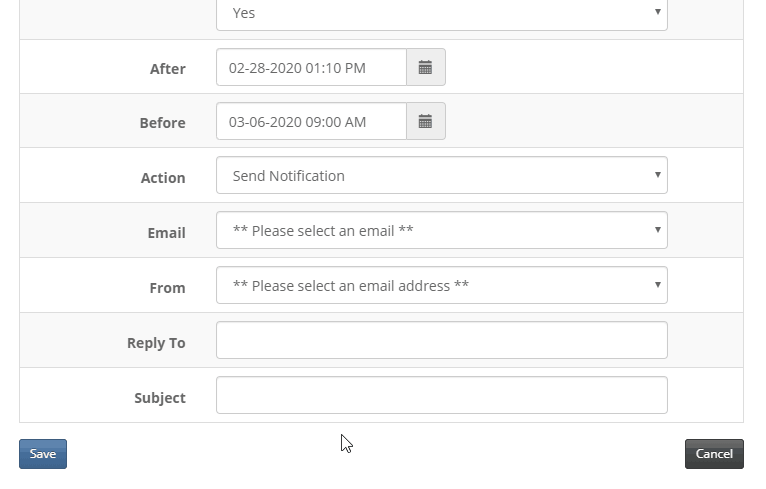Open the Action dropdown showing Send Notification
Screen dimensions: 766x489
point(442,175)
